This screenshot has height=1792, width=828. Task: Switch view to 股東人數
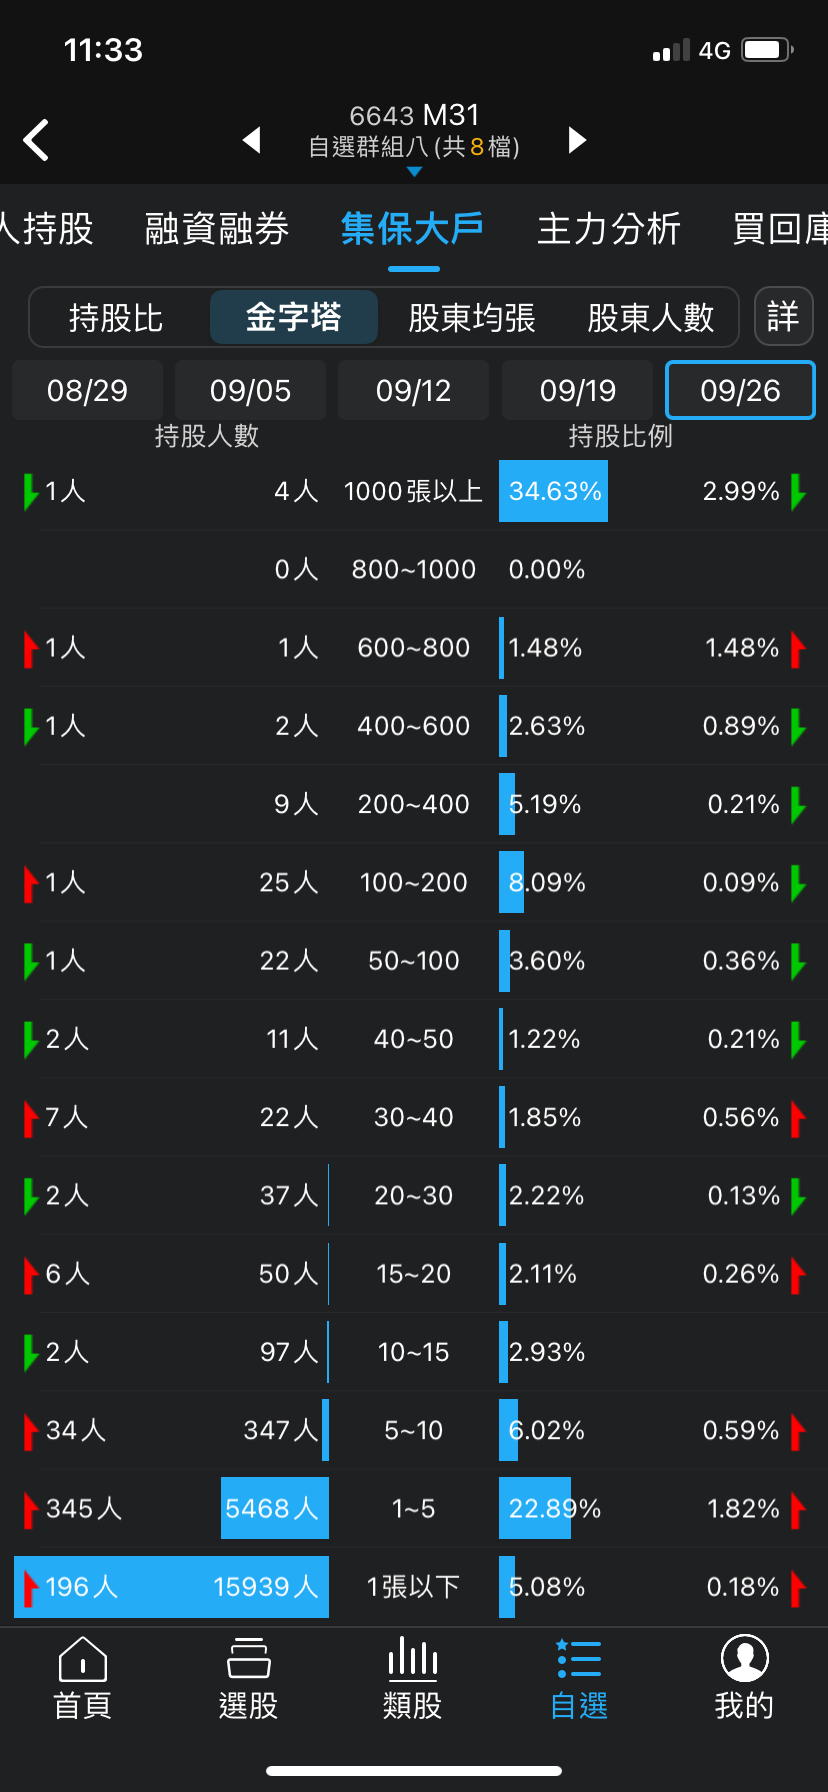coord(651,318)
